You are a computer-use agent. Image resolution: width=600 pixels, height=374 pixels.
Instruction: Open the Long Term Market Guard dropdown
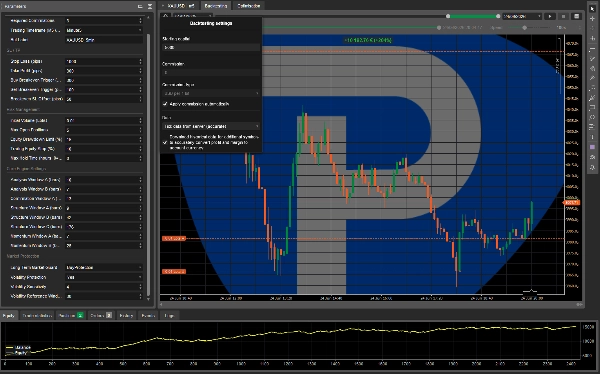[104, 268]
